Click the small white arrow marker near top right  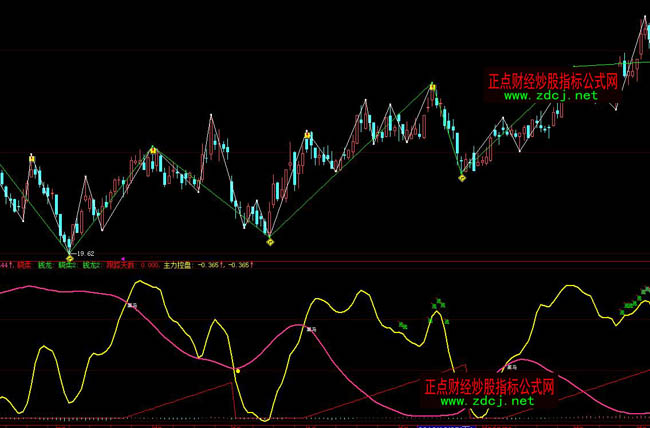coord(615,106)
